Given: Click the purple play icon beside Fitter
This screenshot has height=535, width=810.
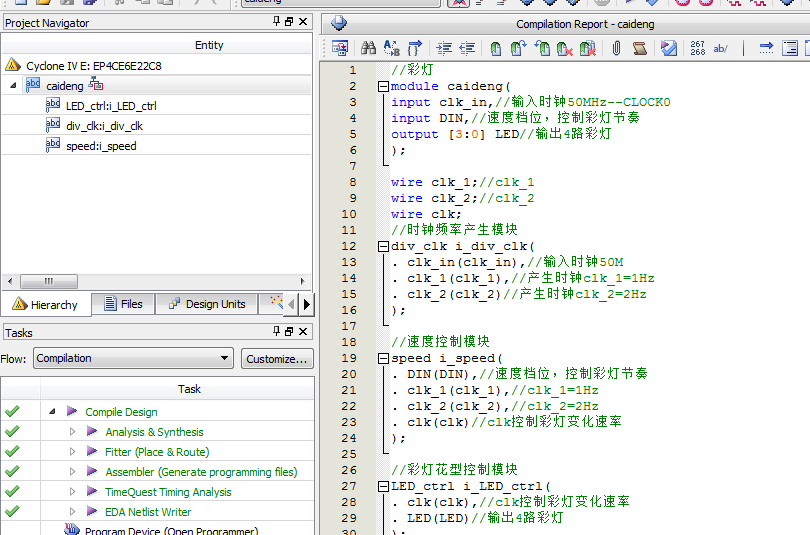Looking at the screenshot, I should click(x=92, y=452).
